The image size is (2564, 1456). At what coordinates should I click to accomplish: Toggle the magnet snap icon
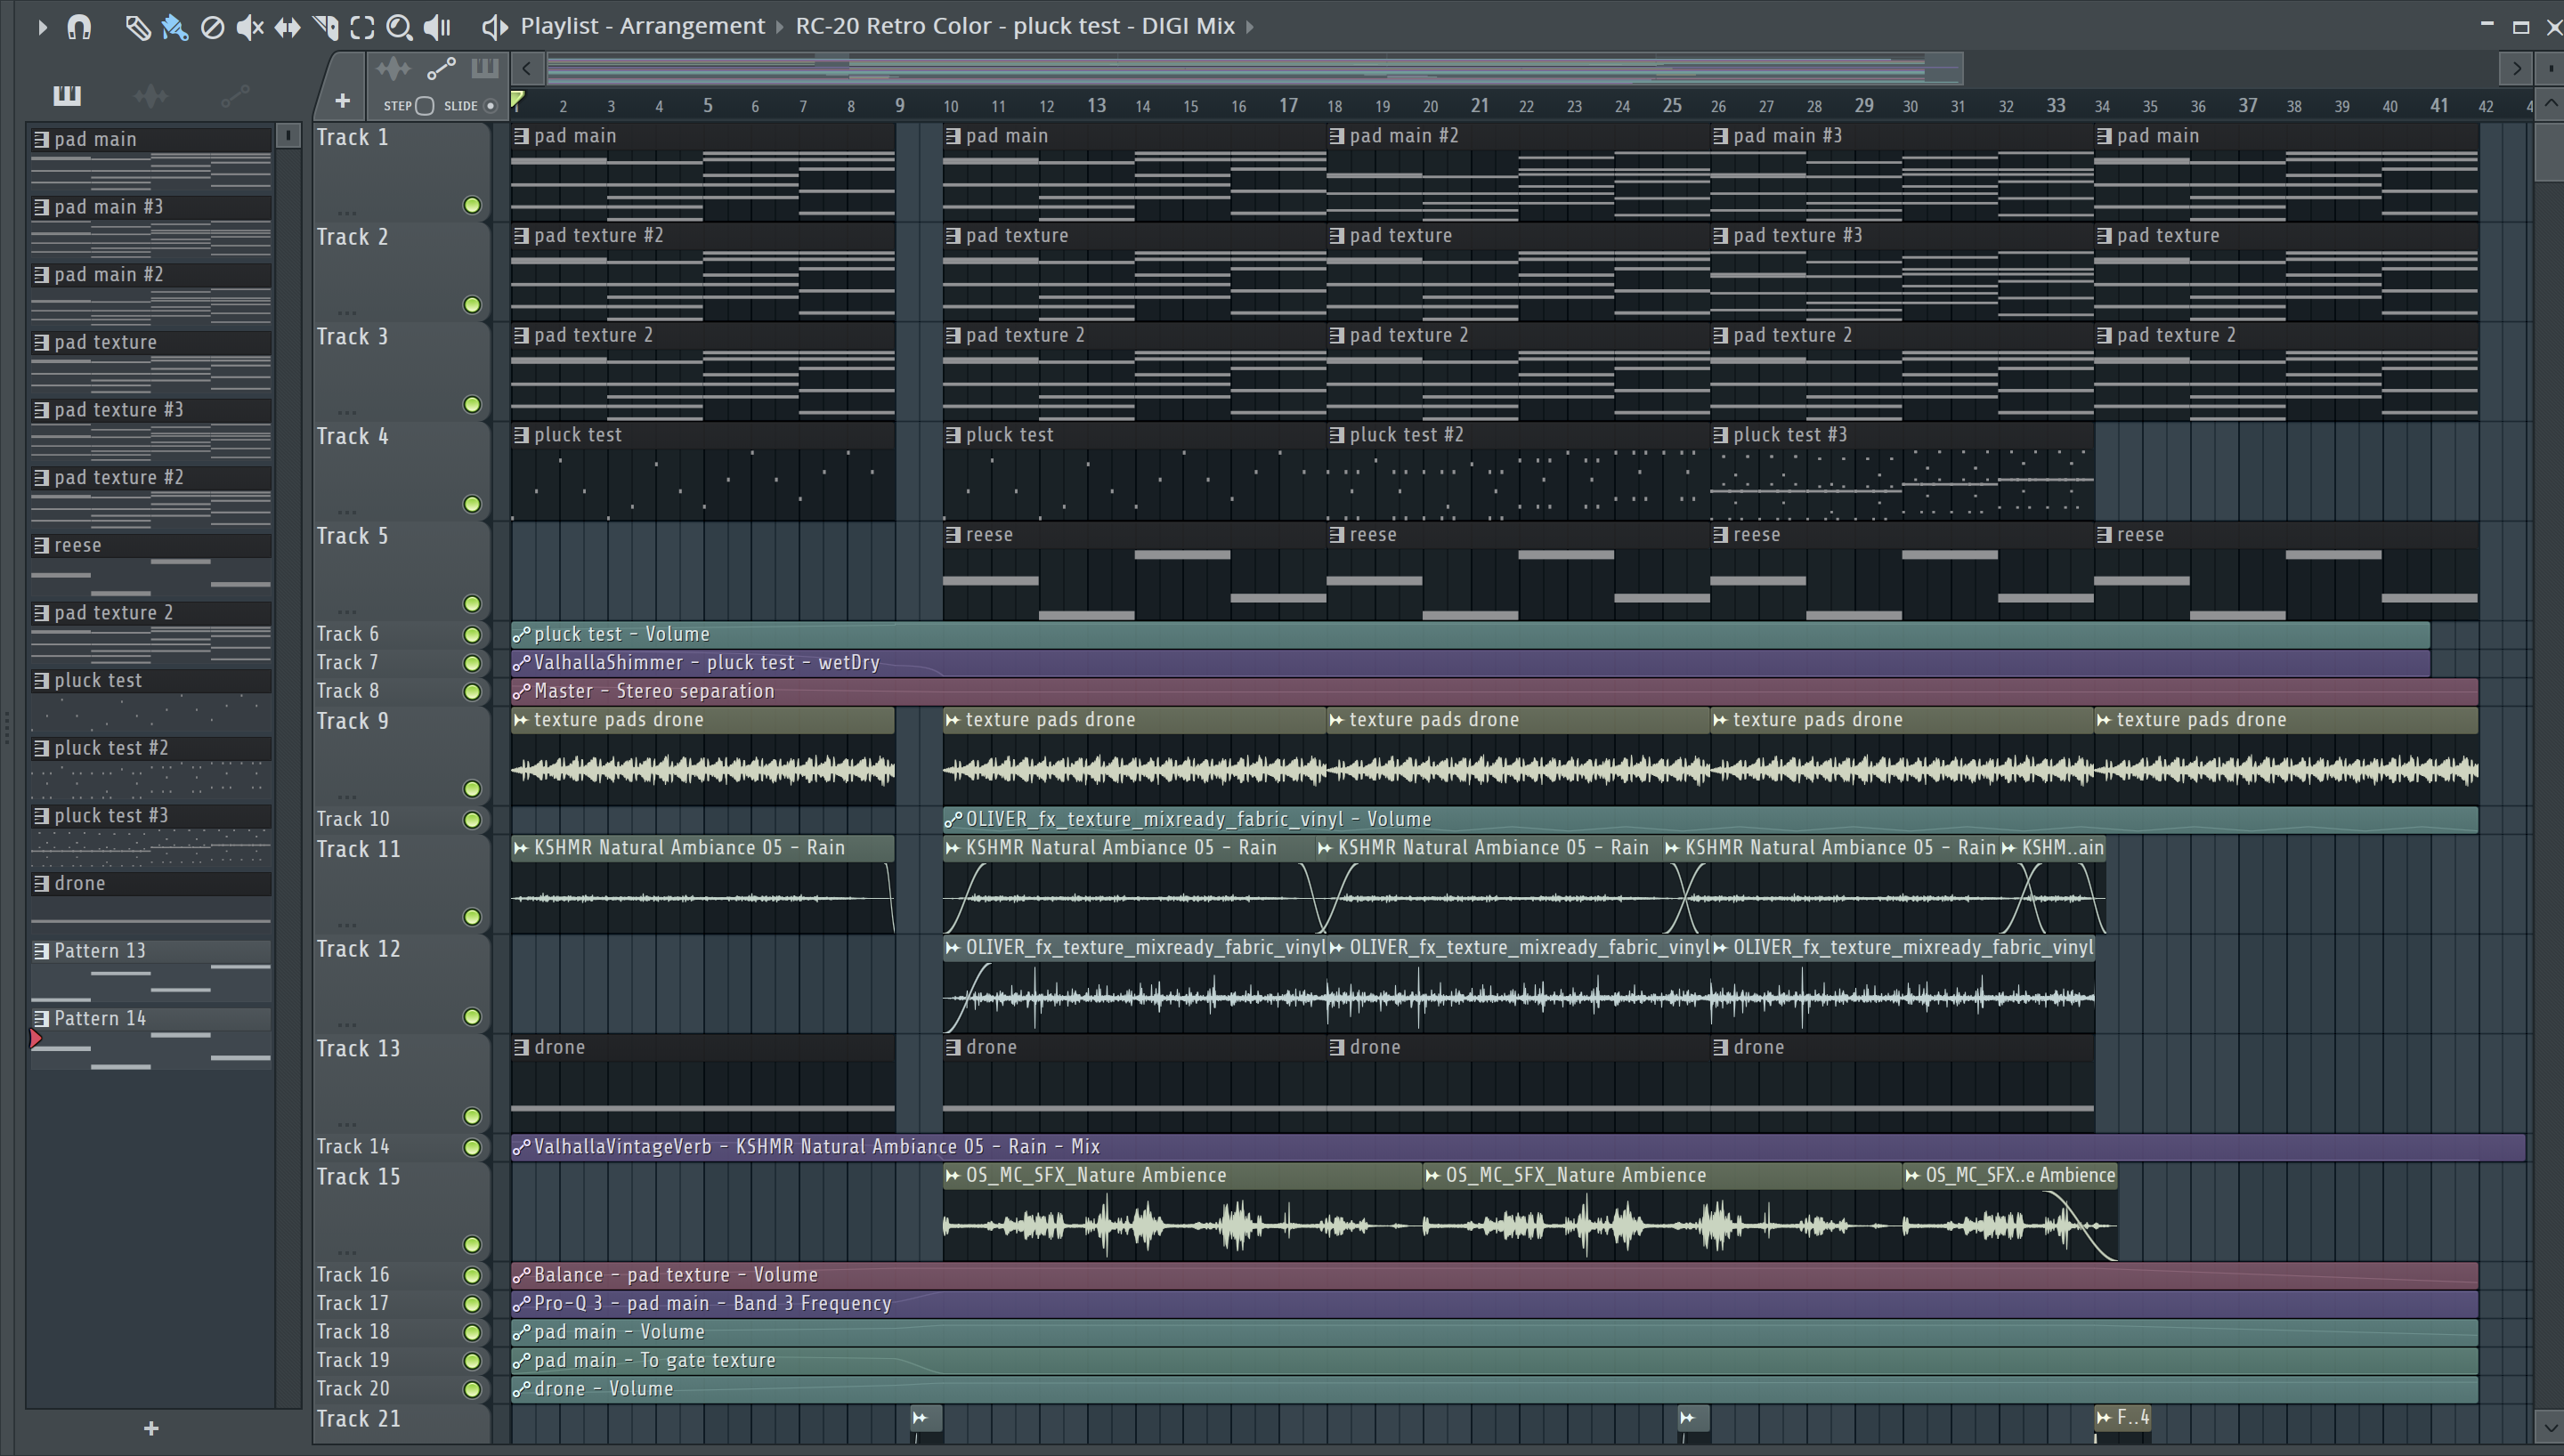pyautogui.click(x=79, y=27)
